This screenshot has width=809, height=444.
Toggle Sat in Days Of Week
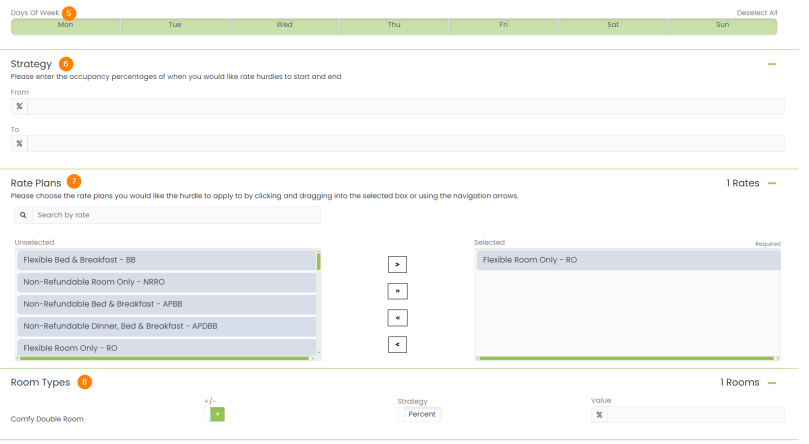point(613,24)
